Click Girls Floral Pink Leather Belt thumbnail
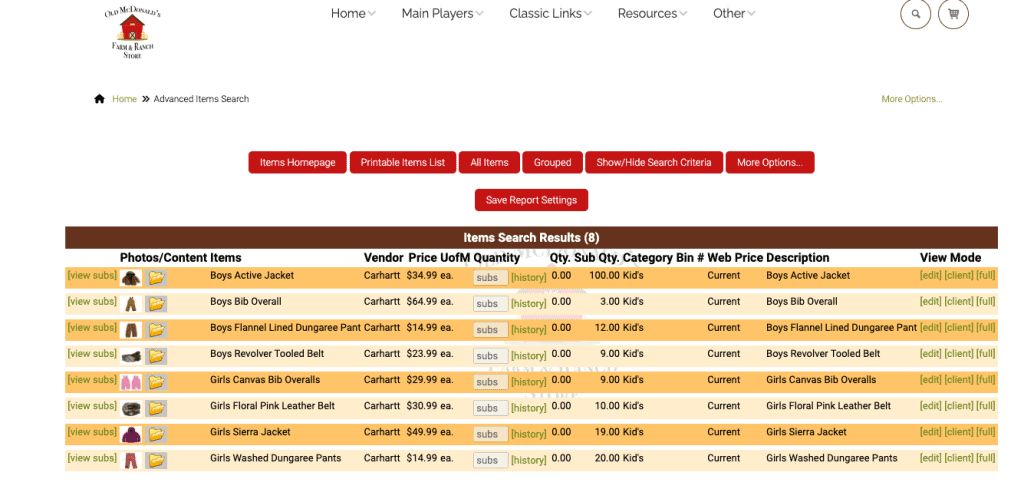 [131, 408]
